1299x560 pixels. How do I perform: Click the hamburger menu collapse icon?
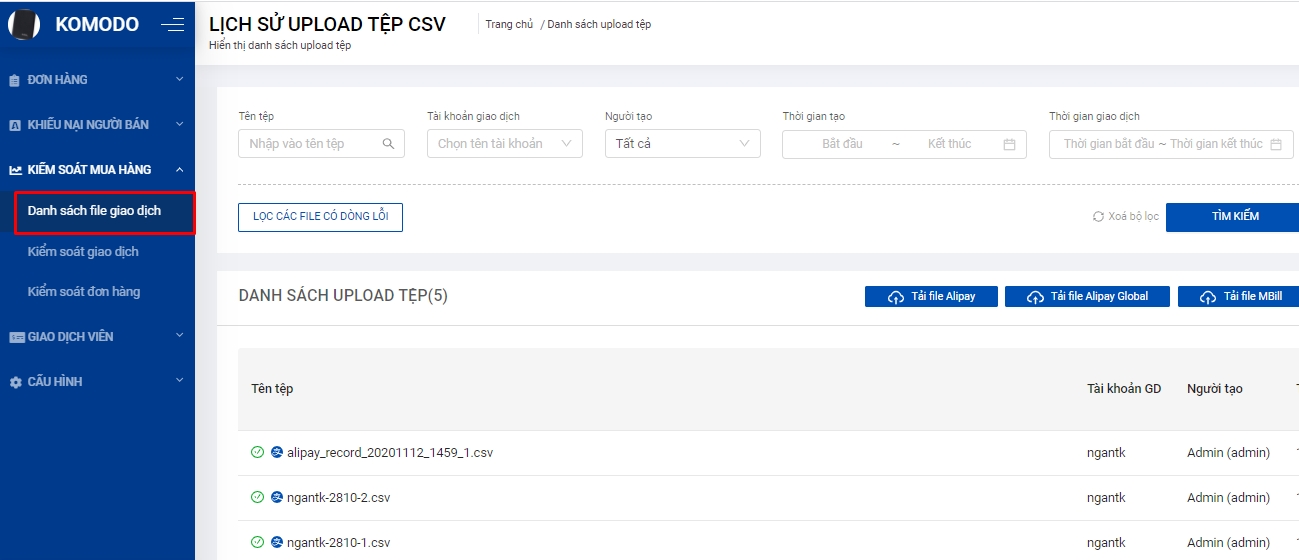point(172,25)
